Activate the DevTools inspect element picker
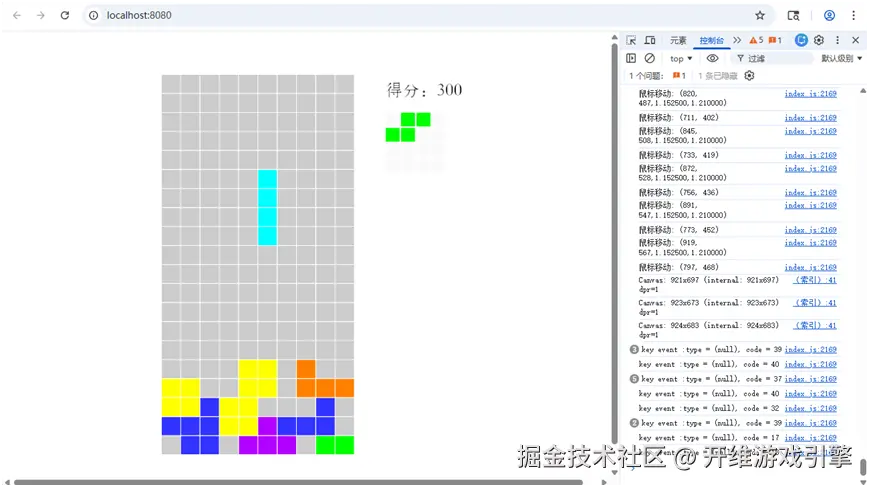This screenshot has width=869, height=487. coord(631,40)
